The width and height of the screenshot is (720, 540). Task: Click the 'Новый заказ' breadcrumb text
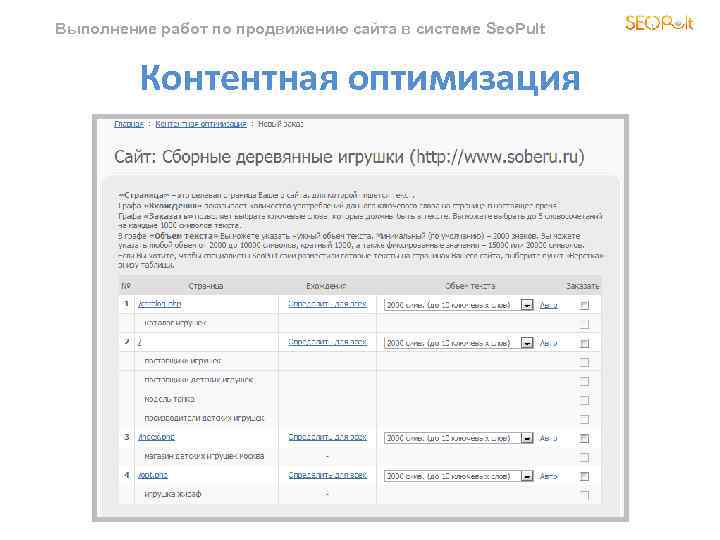[x=281, y=124]
